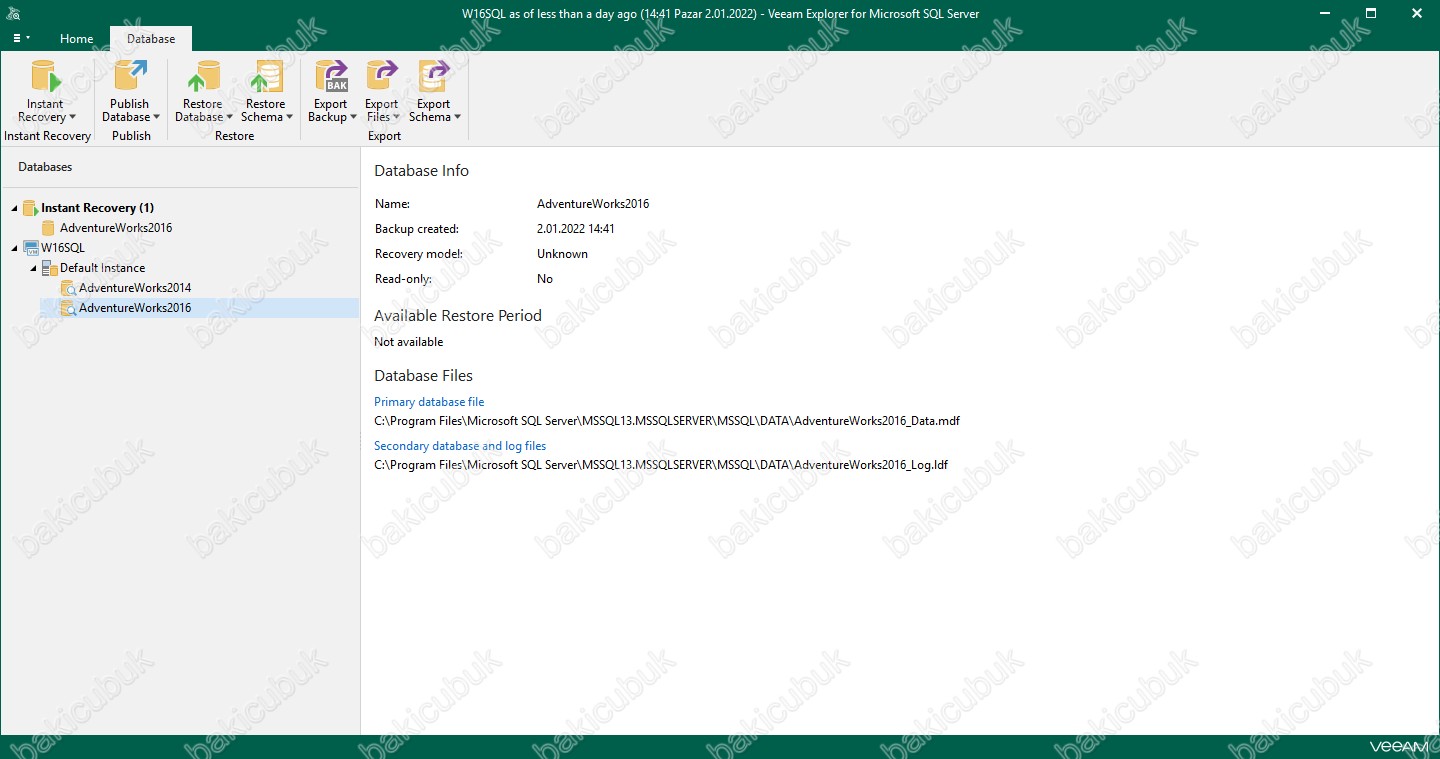Viewport: 1440px width, 759px height.
Task: Open the Export Files dropdown arrow
Action: (397, 118)
